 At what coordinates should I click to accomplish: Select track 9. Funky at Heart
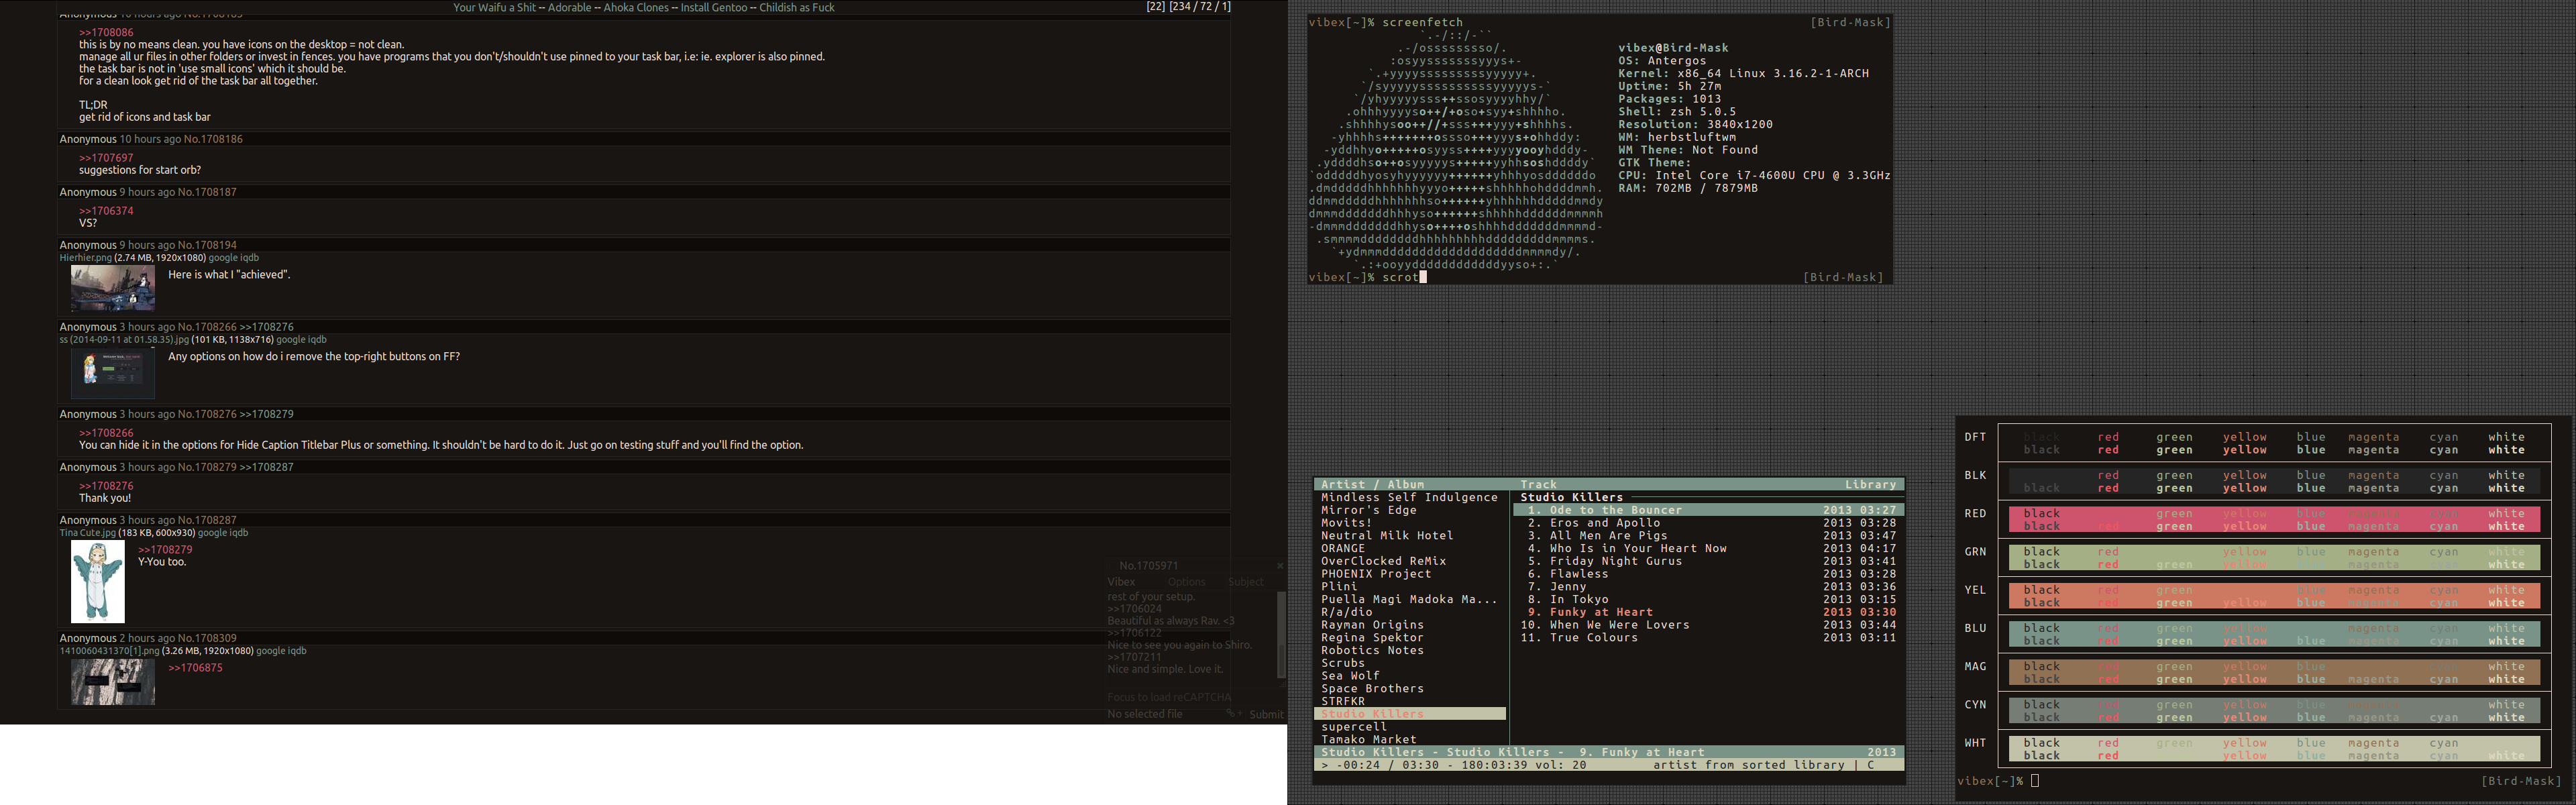click(x=1708, y=612)
